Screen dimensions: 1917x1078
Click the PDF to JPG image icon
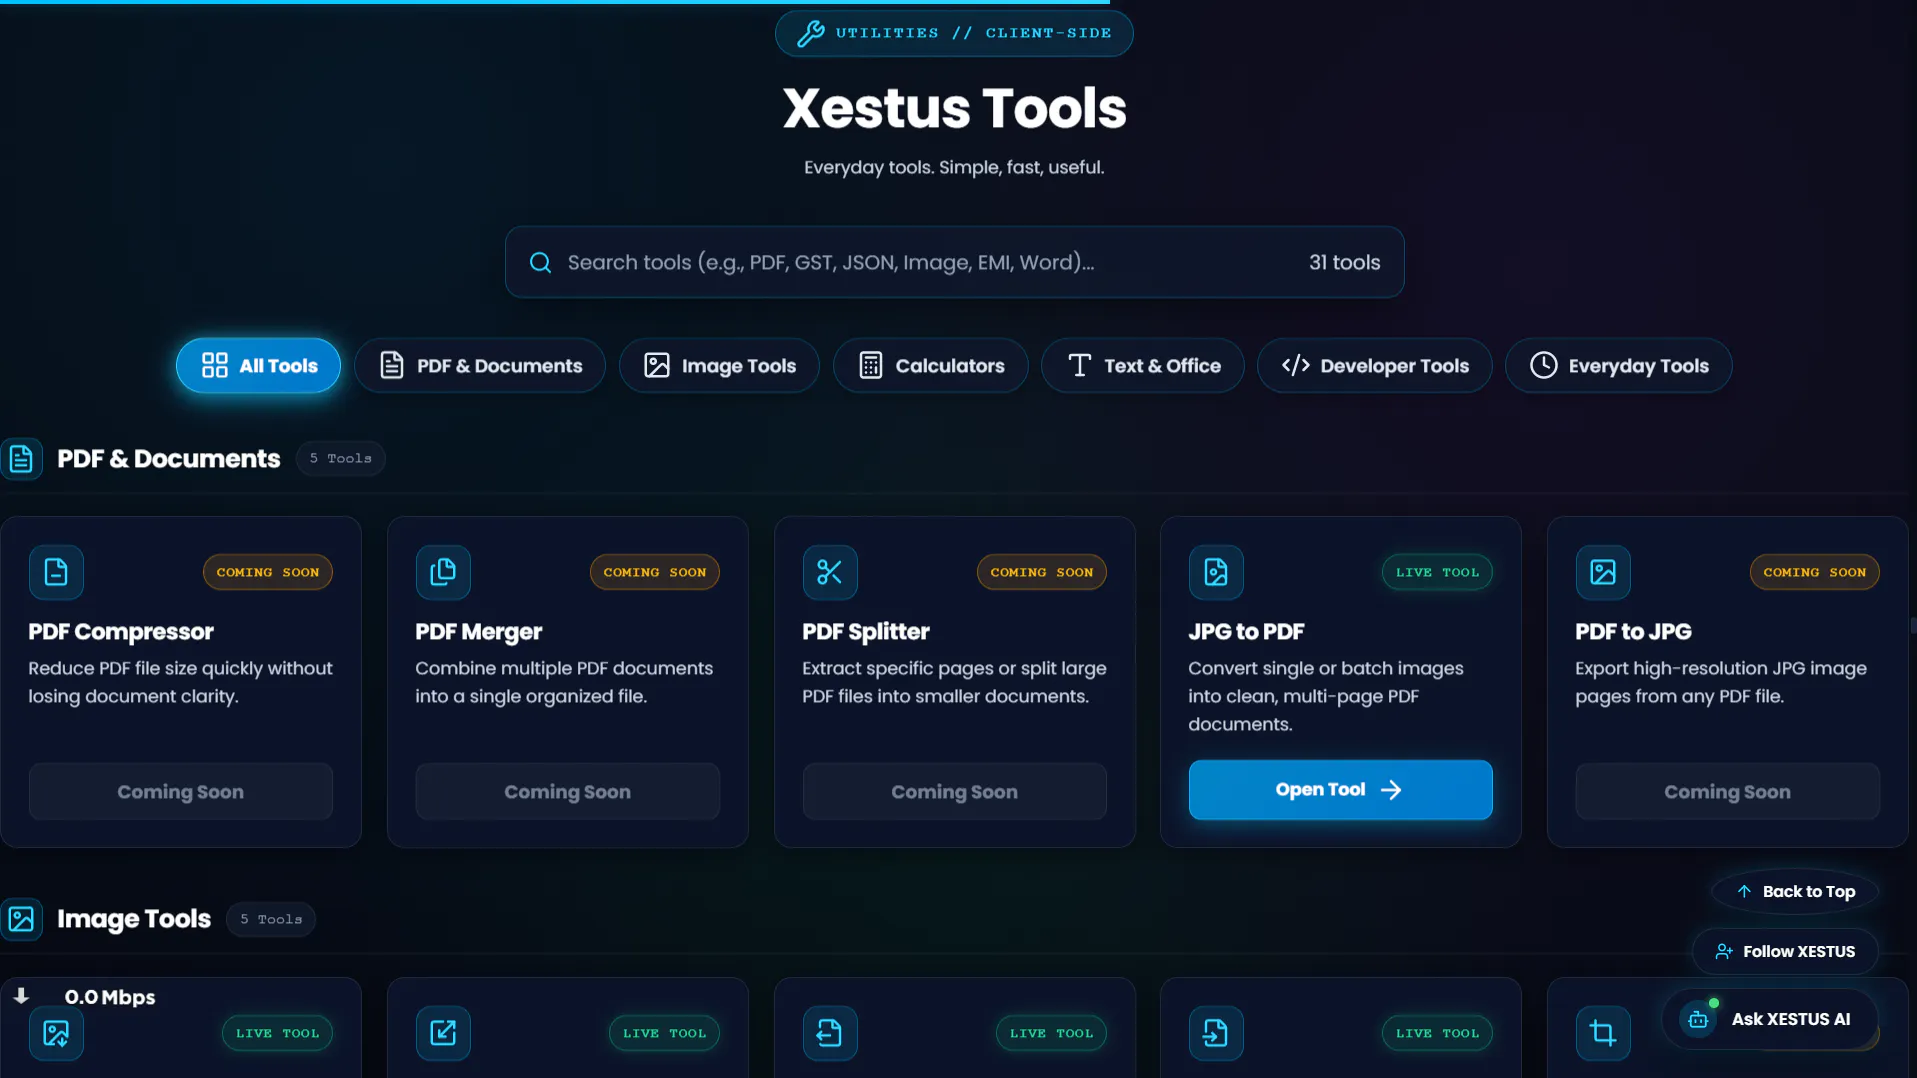tap(1603, 572)
